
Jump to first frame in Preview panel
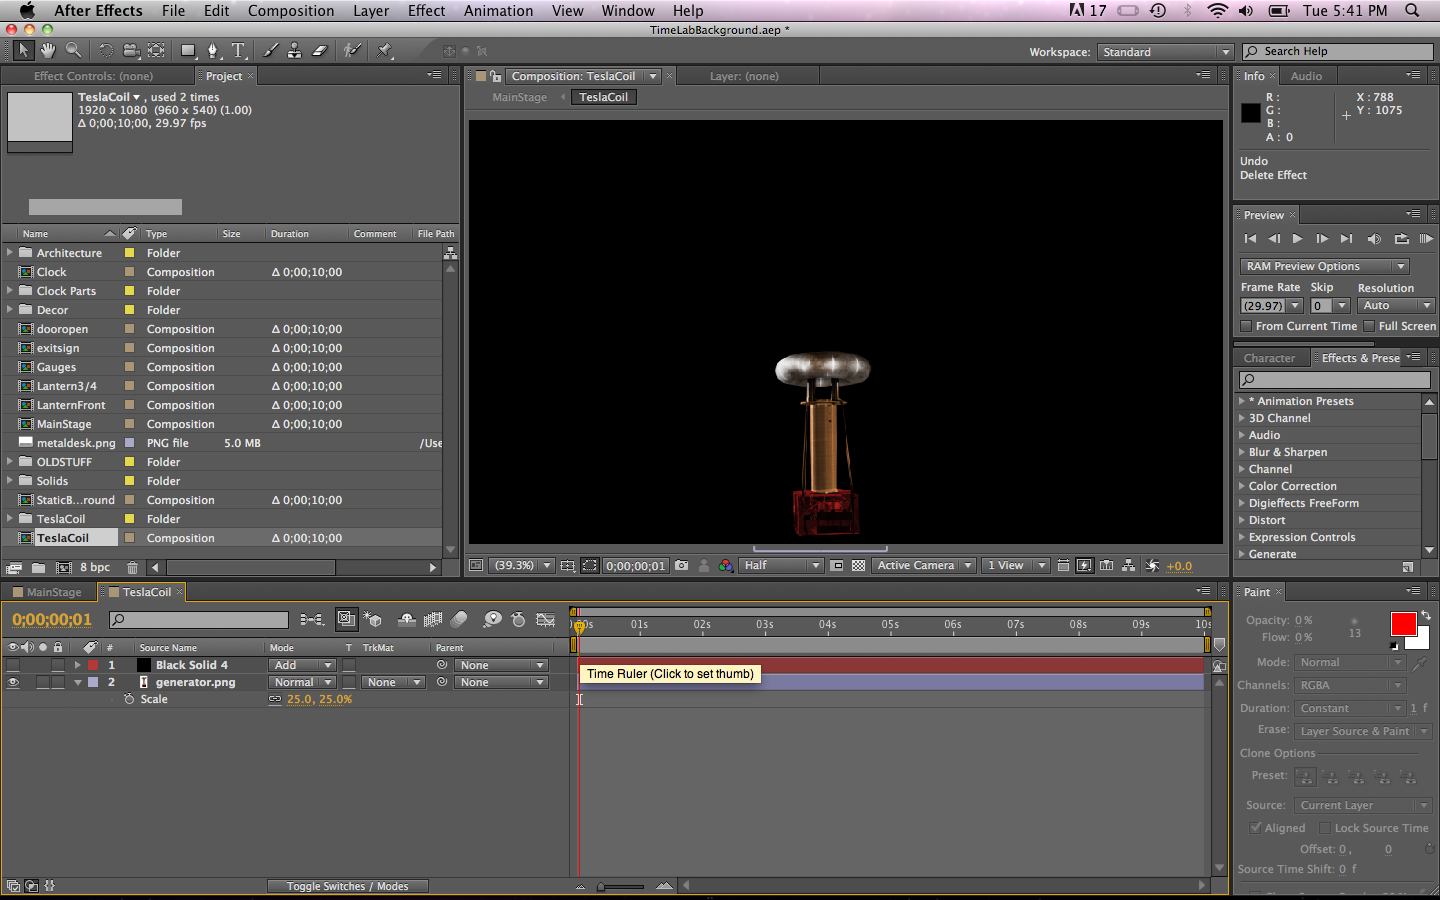[x=1250, y=239]
